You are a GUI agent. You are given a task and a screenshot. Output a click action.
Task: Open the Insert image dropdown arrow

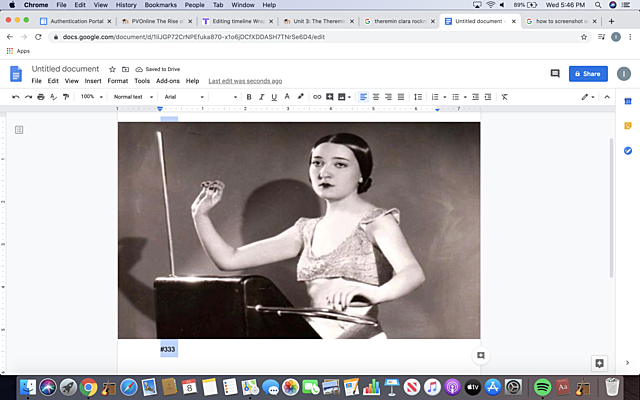[x=349, y=97]
